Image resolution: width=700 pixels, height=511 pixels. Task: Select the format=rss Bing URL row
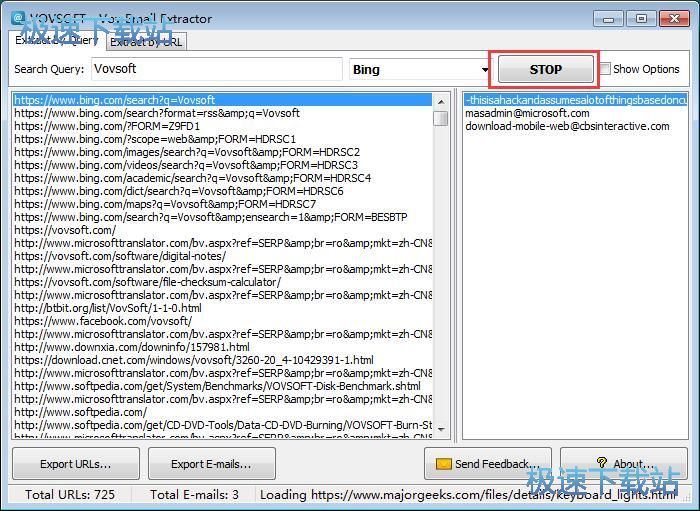pos(222,113)
